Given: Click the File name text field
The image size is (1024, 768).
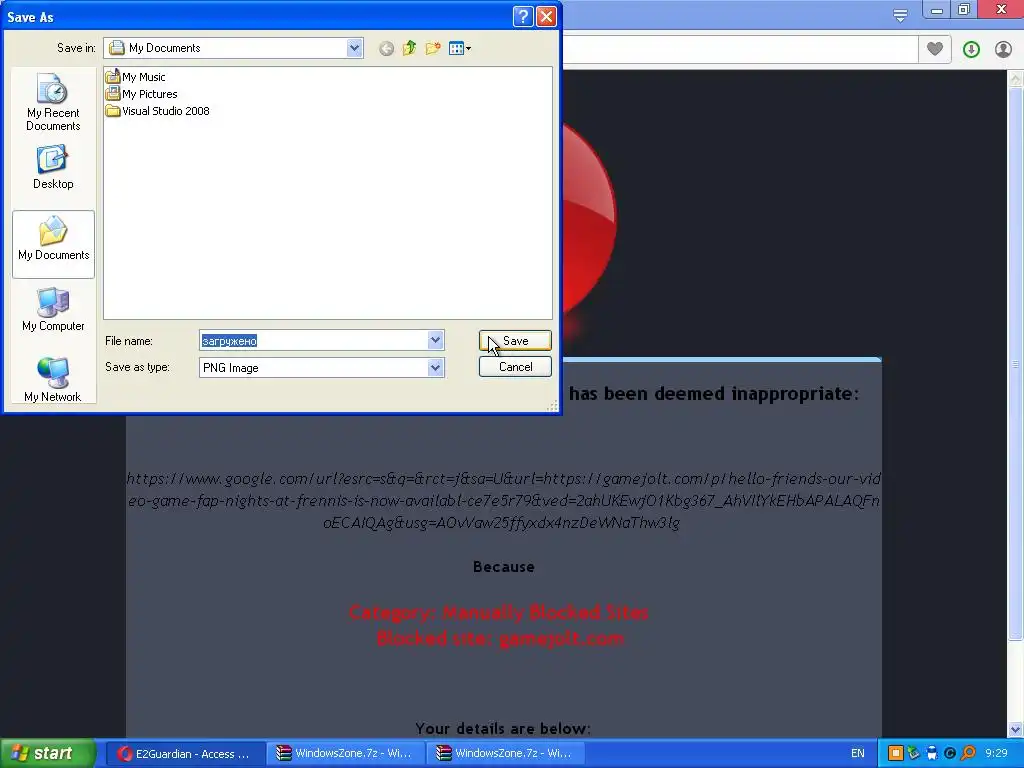Looking at the screenshot, I should point(313,340).
